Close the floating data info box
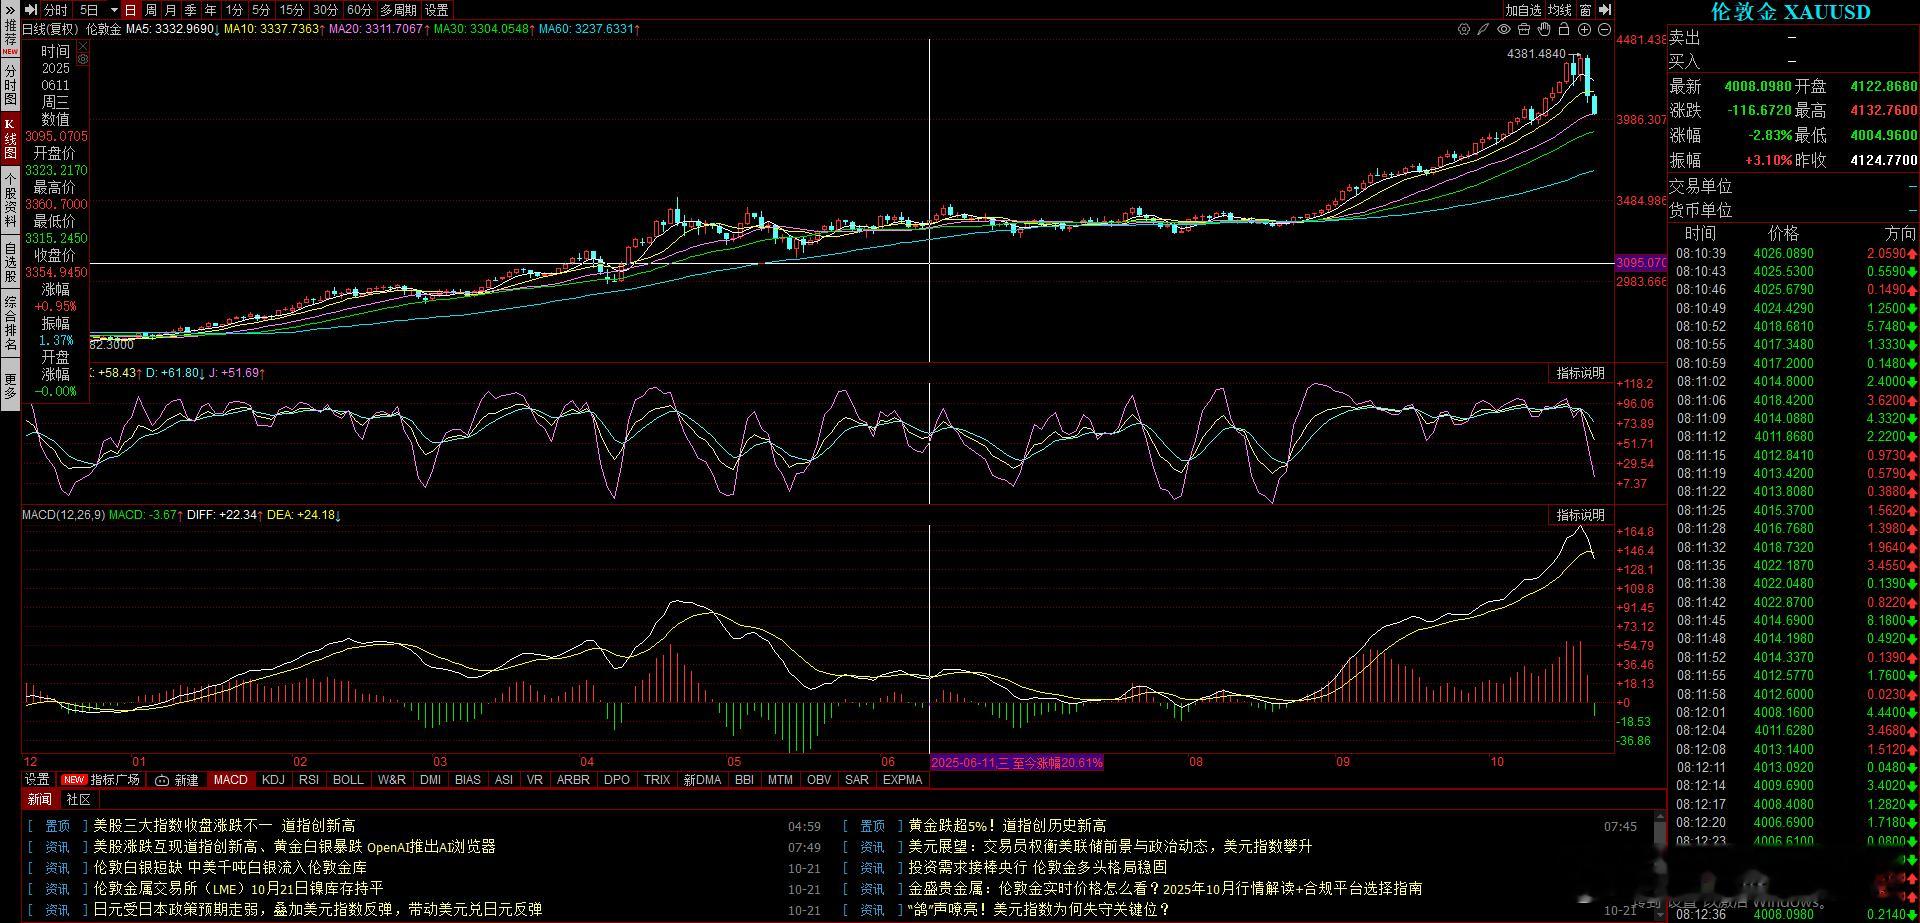The height and width of the screenshot is (923, 1920). point(82,47)
